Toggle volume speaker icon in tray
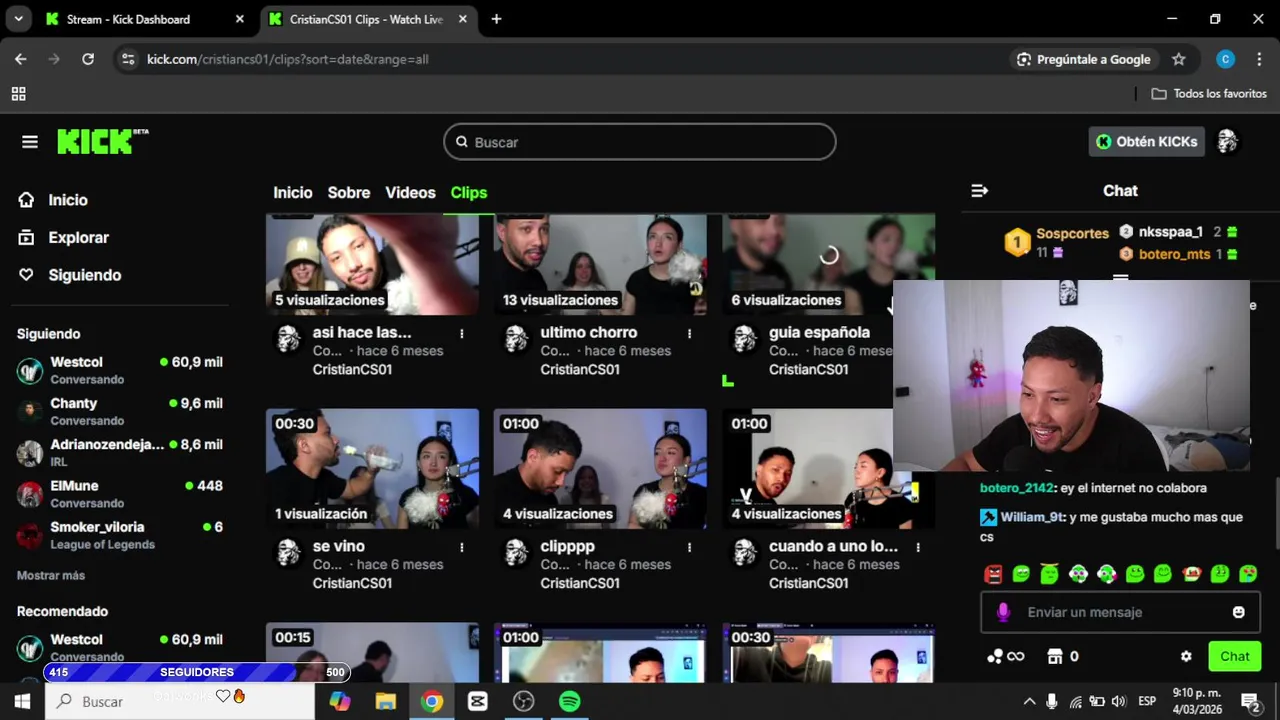Viewport: 1280px width, 720px height. (x=1118, y=701)
